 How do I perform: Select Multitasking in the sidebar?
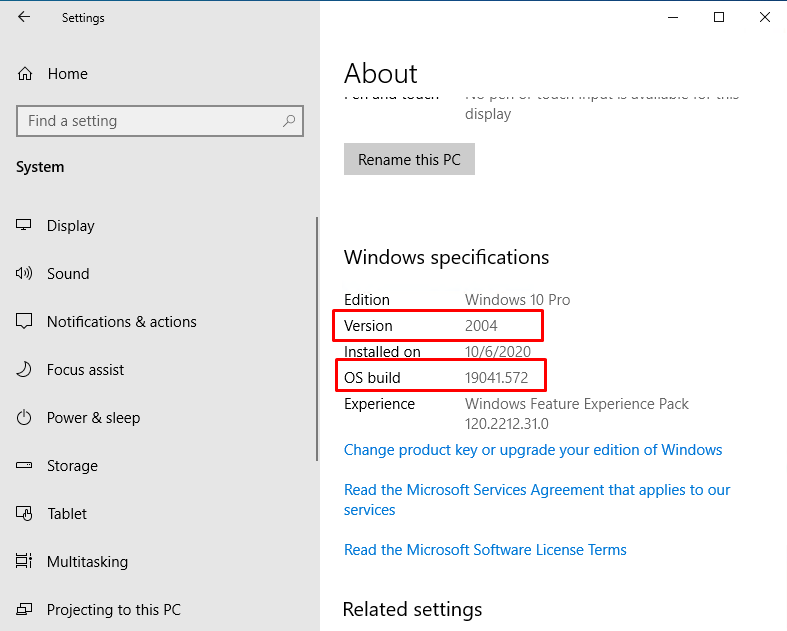[x=87, y=562]
